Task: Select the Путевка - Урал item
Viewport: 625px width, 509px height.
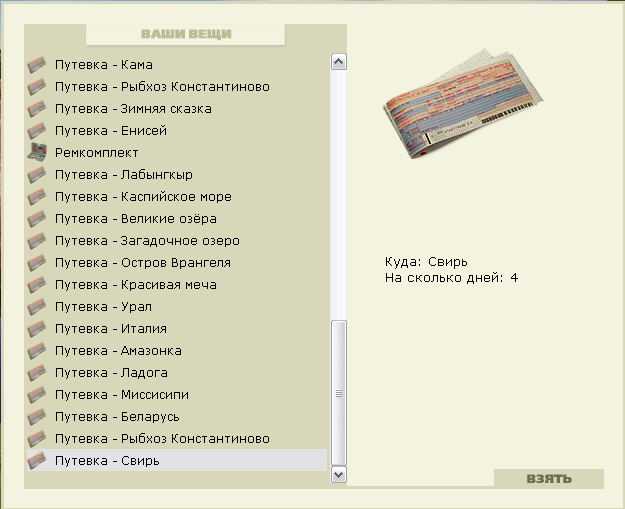Action: click(x=177, y=307)
